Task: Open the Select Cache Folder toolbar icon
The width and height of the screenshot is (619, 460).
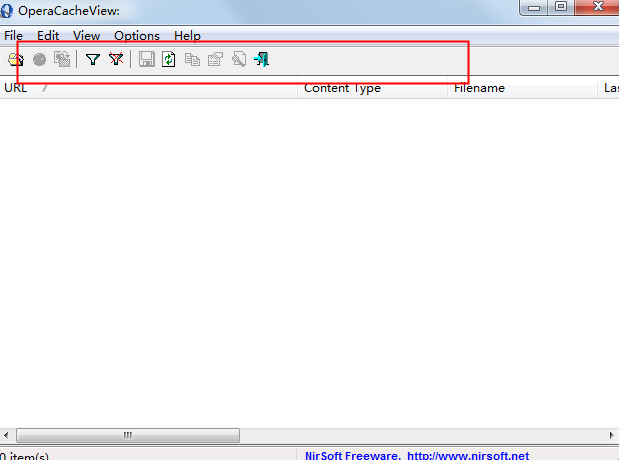Action: pos(16,60)
